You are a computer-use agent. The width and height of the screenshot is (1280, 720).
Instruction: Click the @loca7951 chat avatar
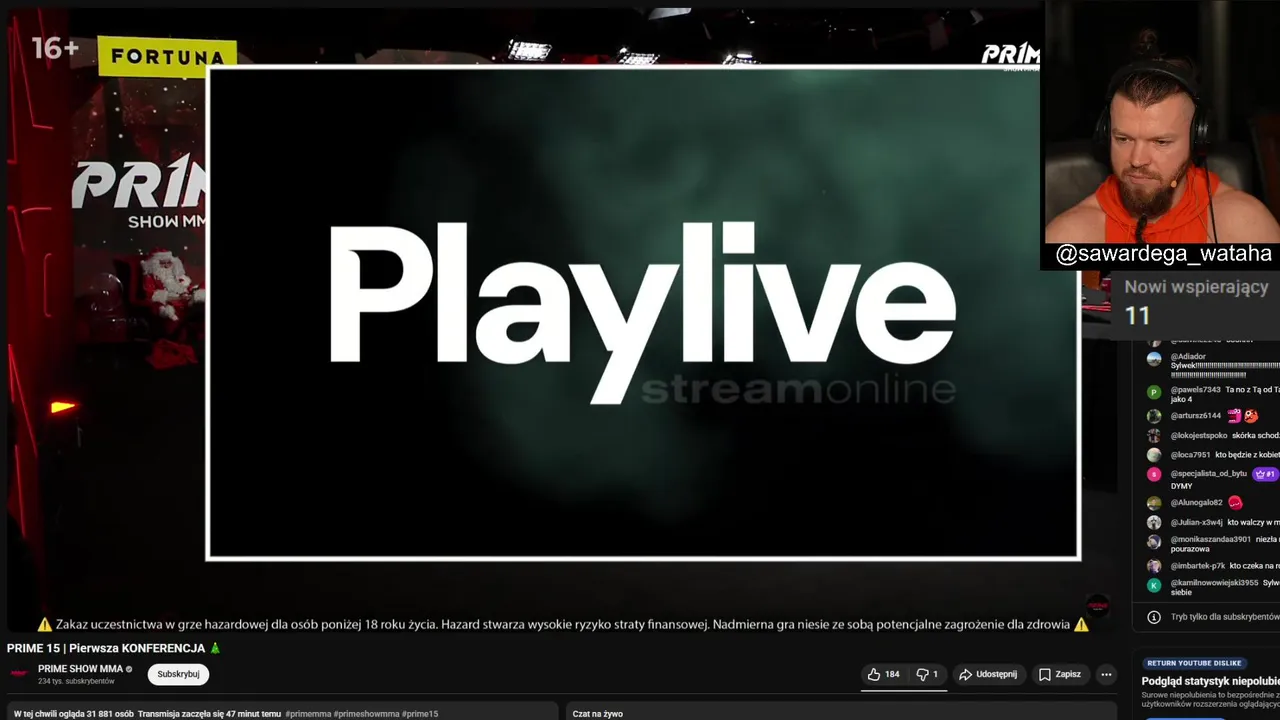pos(1154,455)
